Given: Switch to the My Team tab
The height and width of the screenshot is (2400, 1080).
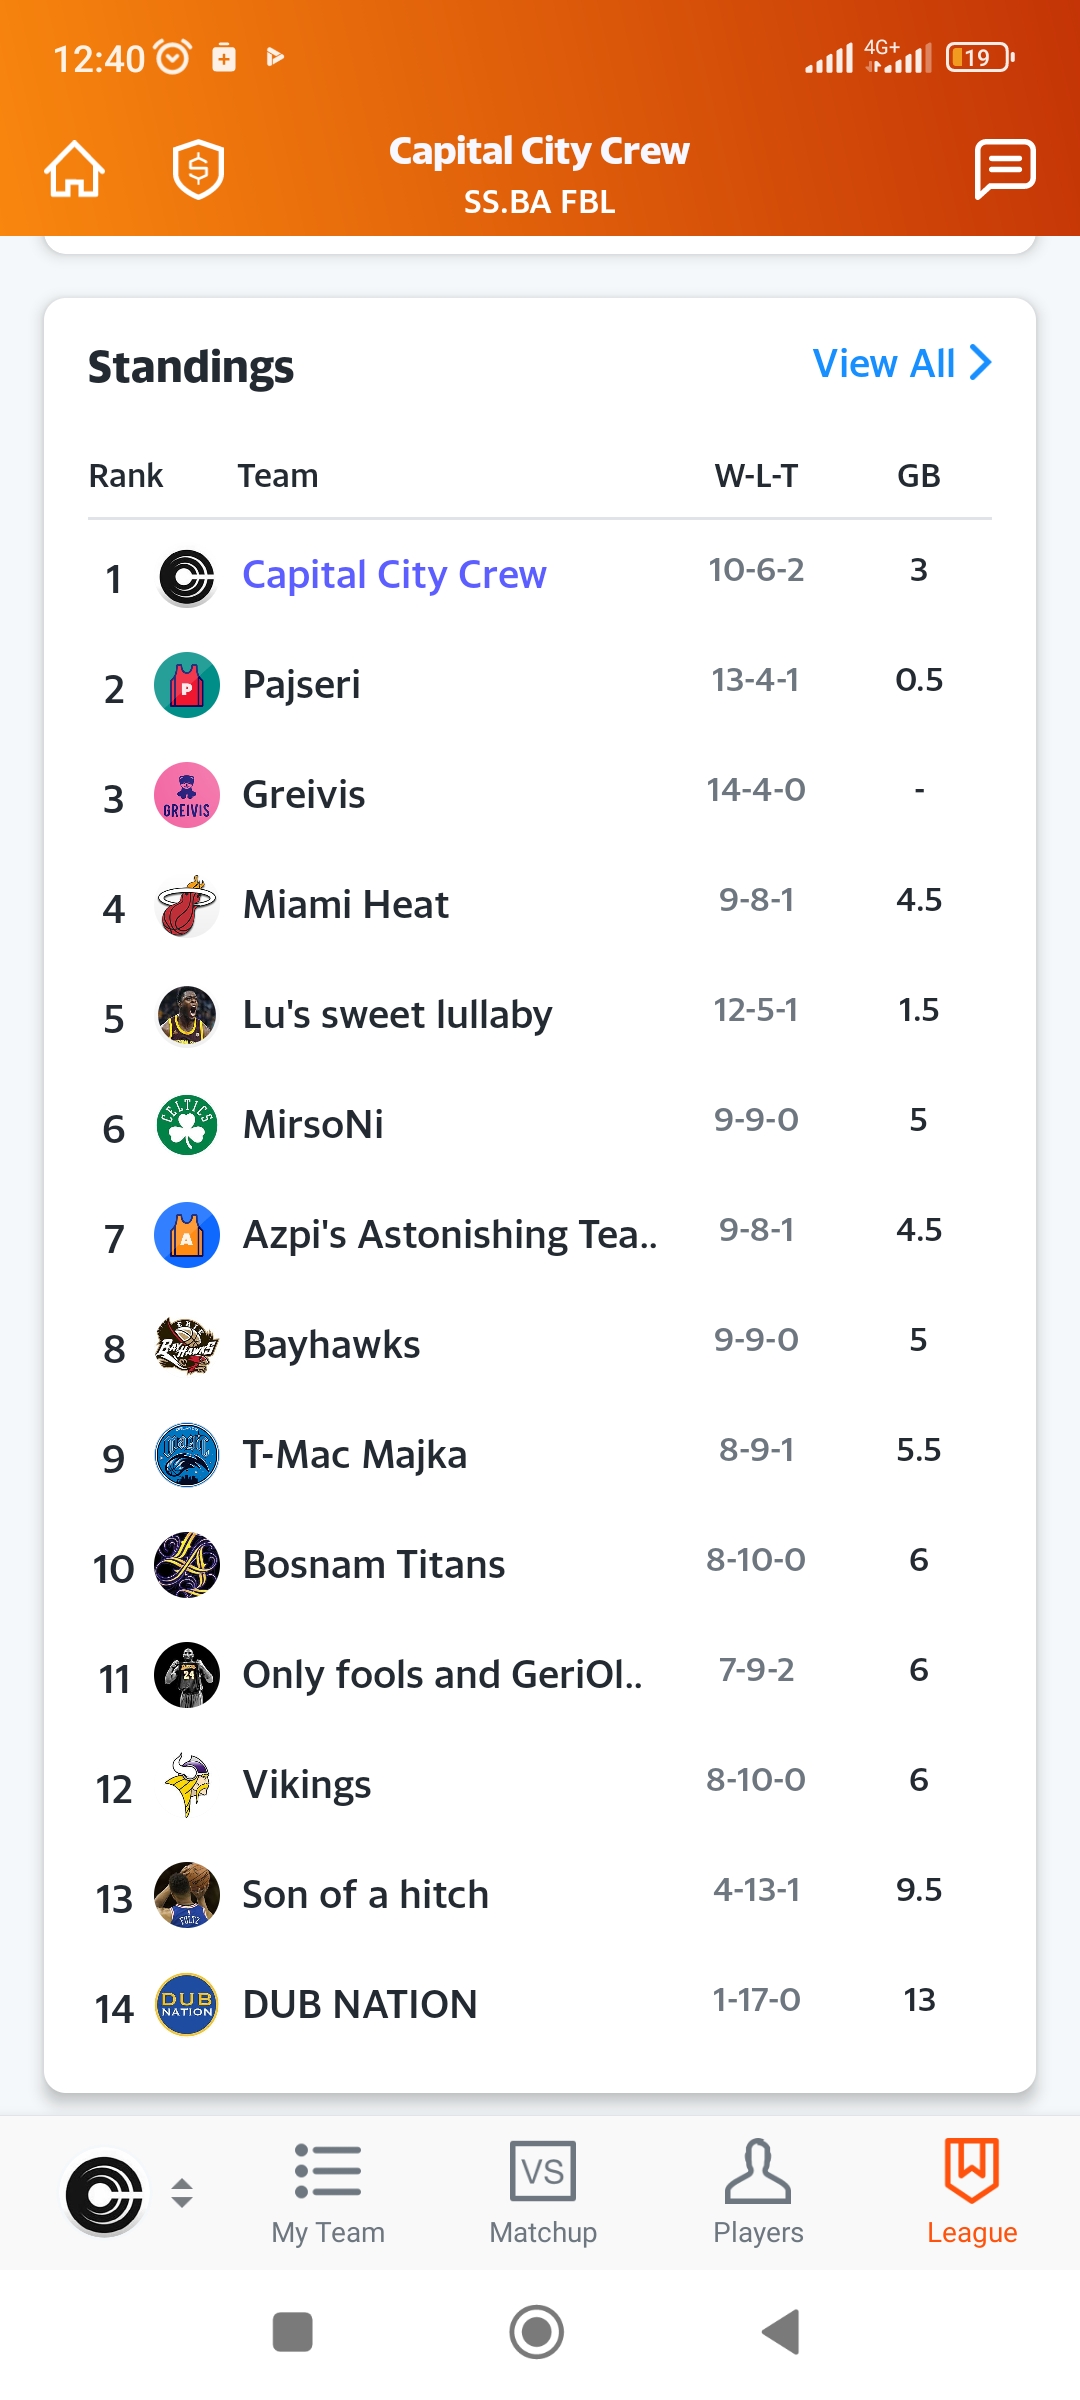Looking at the screenshot, I should (328, 2195).
